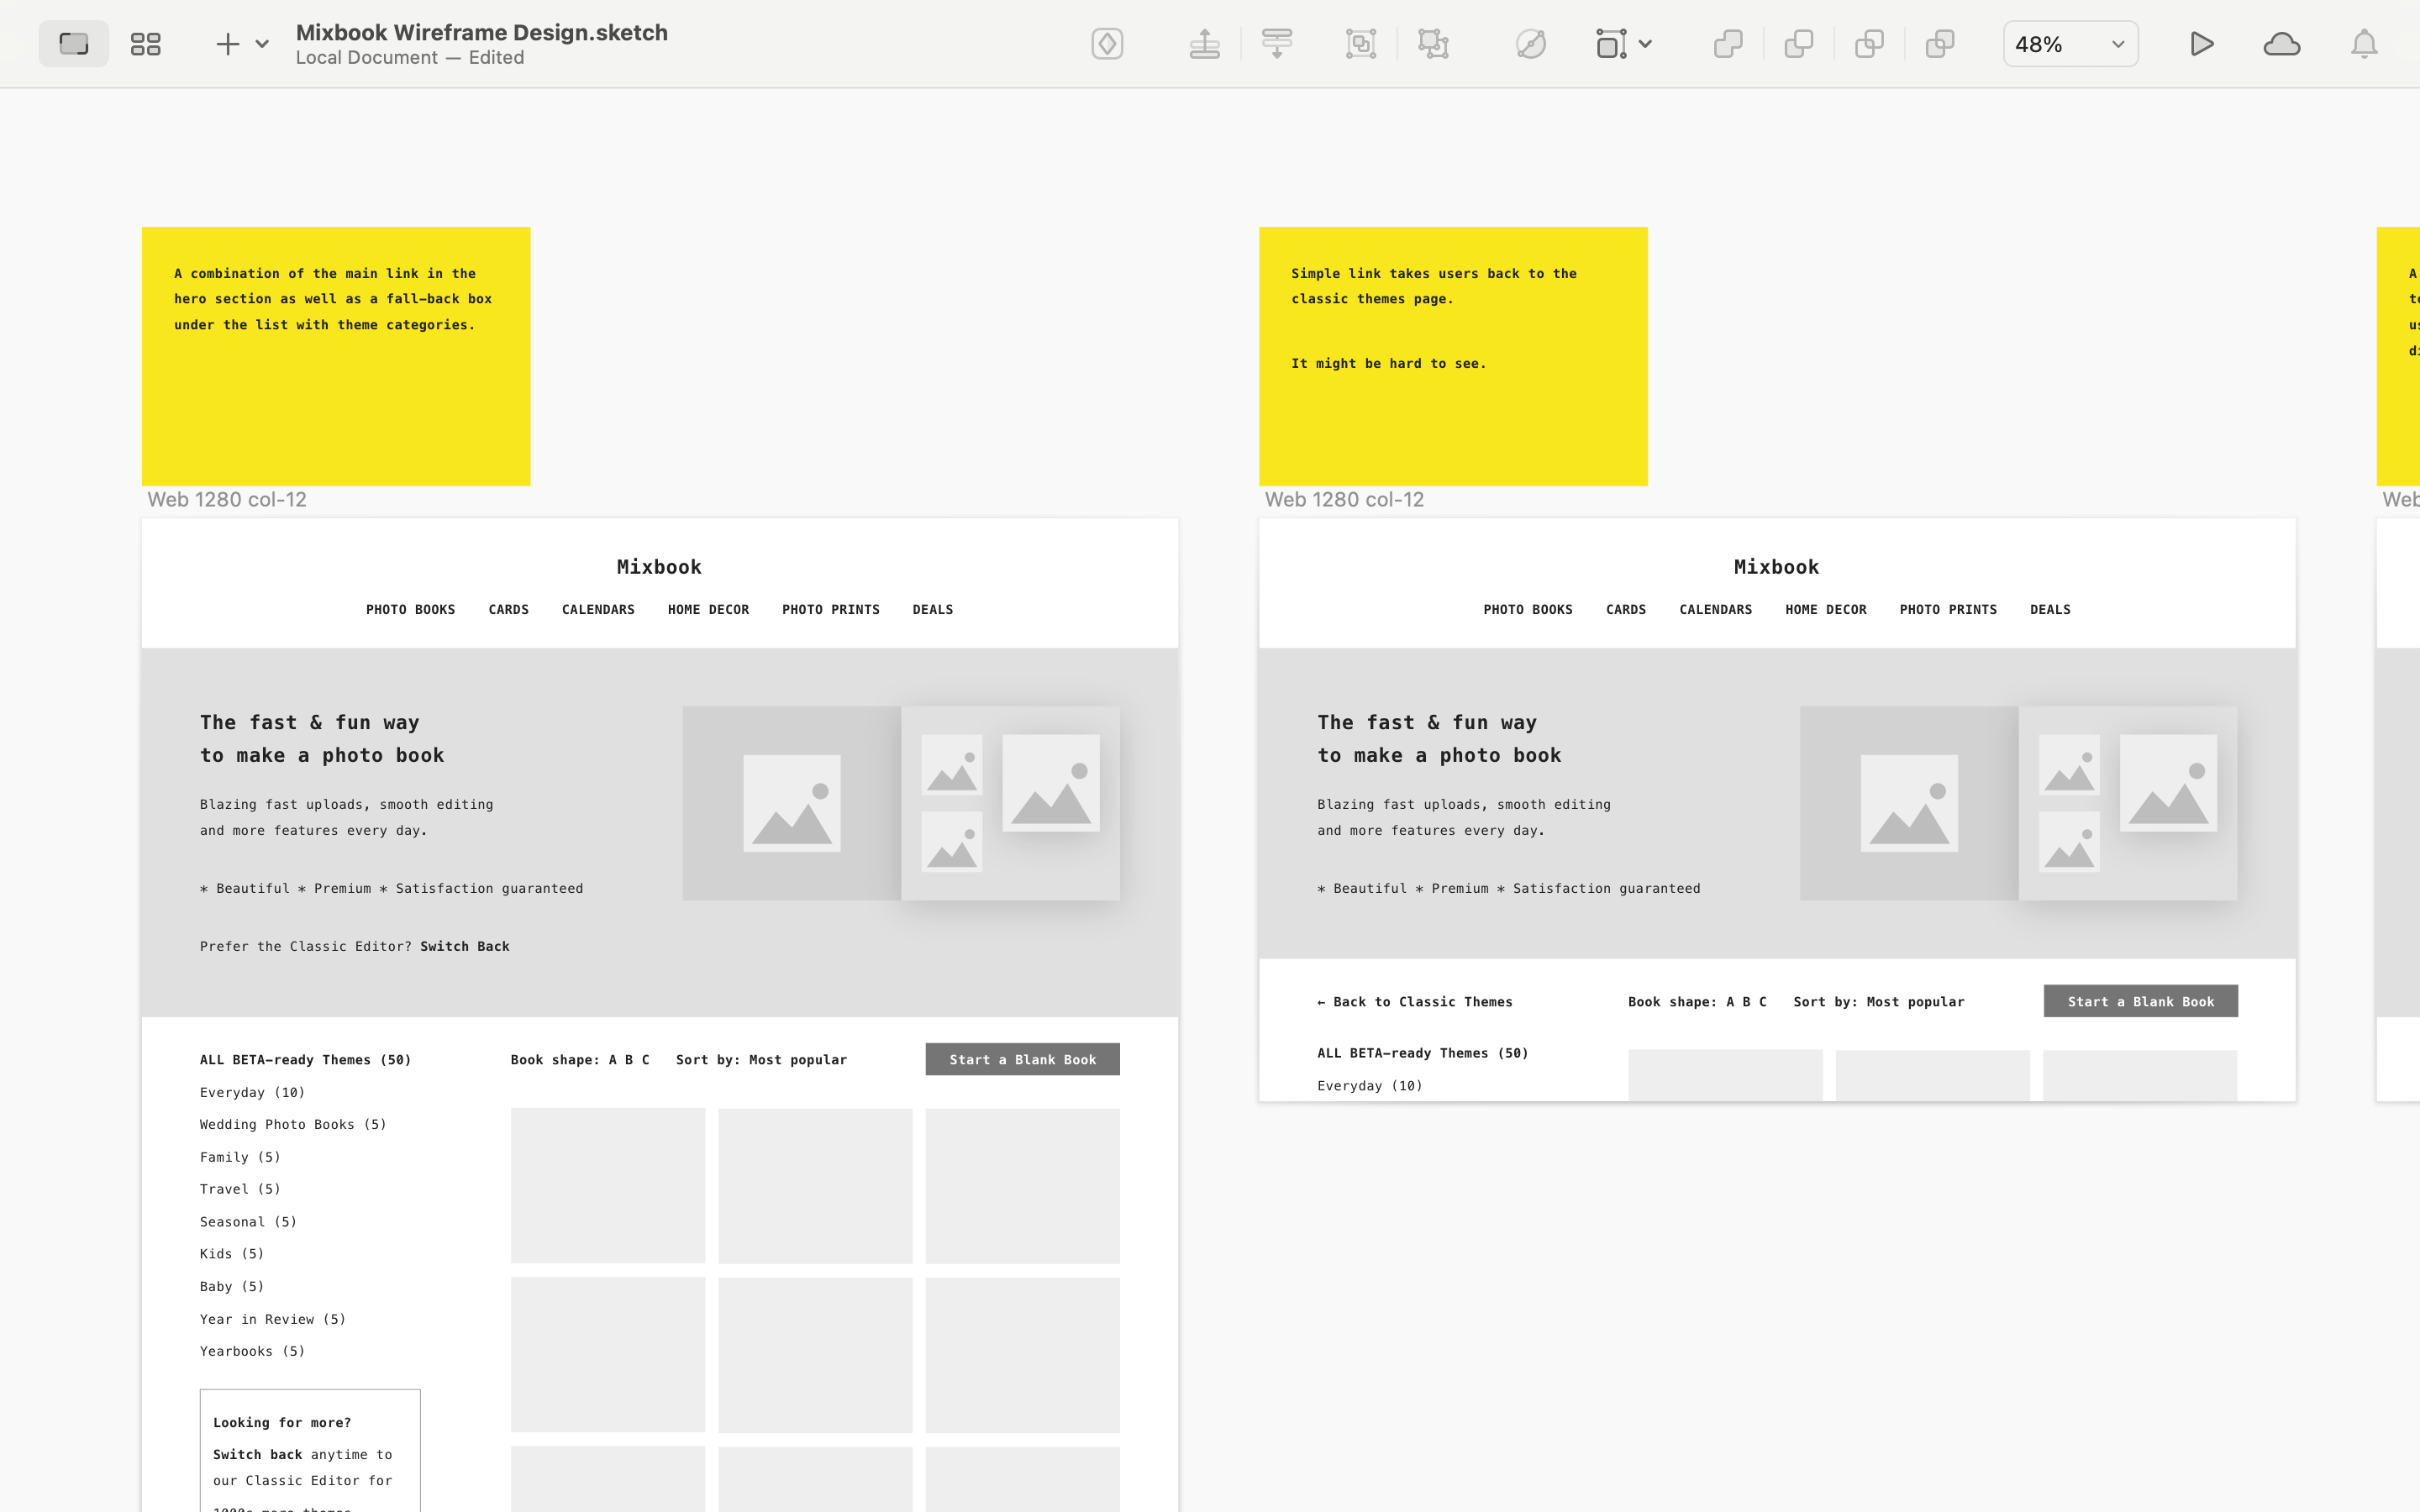Select large image placeholder in left hero
The height and width of the screenshot is (1512, 2420).
[x=792, y=803]
